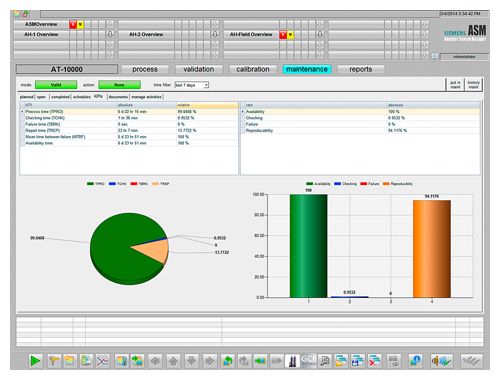500x380 pixels.
Task: Select the Availability time row
Action: [129, 143]
